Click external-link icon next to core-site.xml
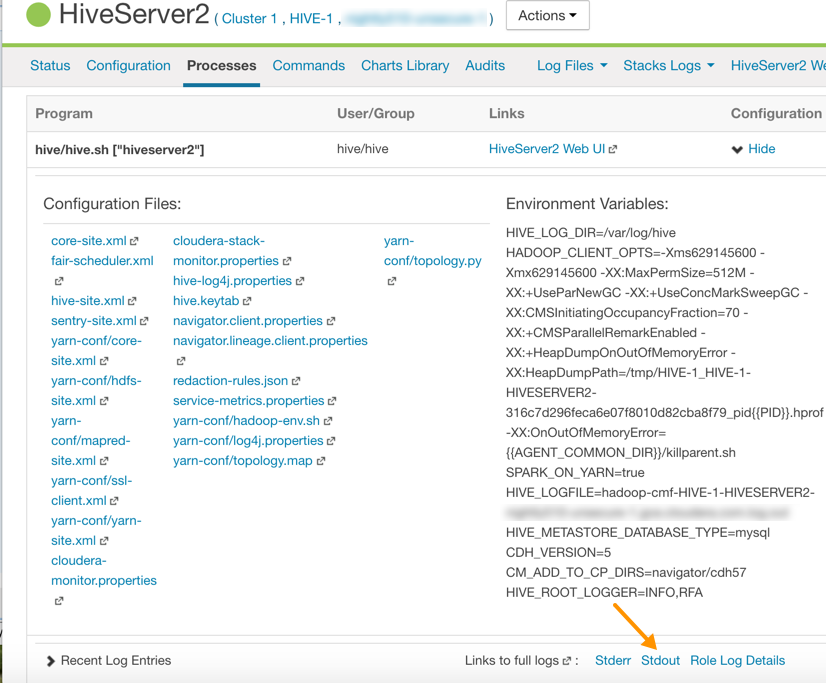The image size is (826, 683). [135, 241]
